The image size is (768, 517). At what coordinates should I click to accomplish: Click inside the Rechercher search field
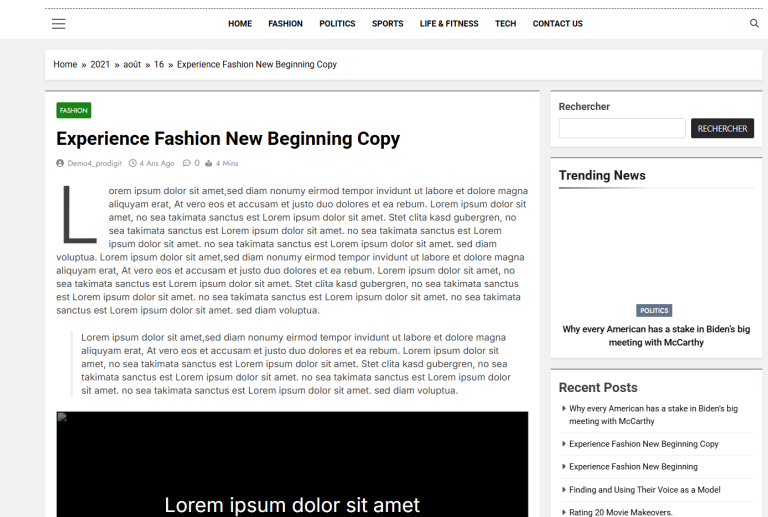[621, 129]
